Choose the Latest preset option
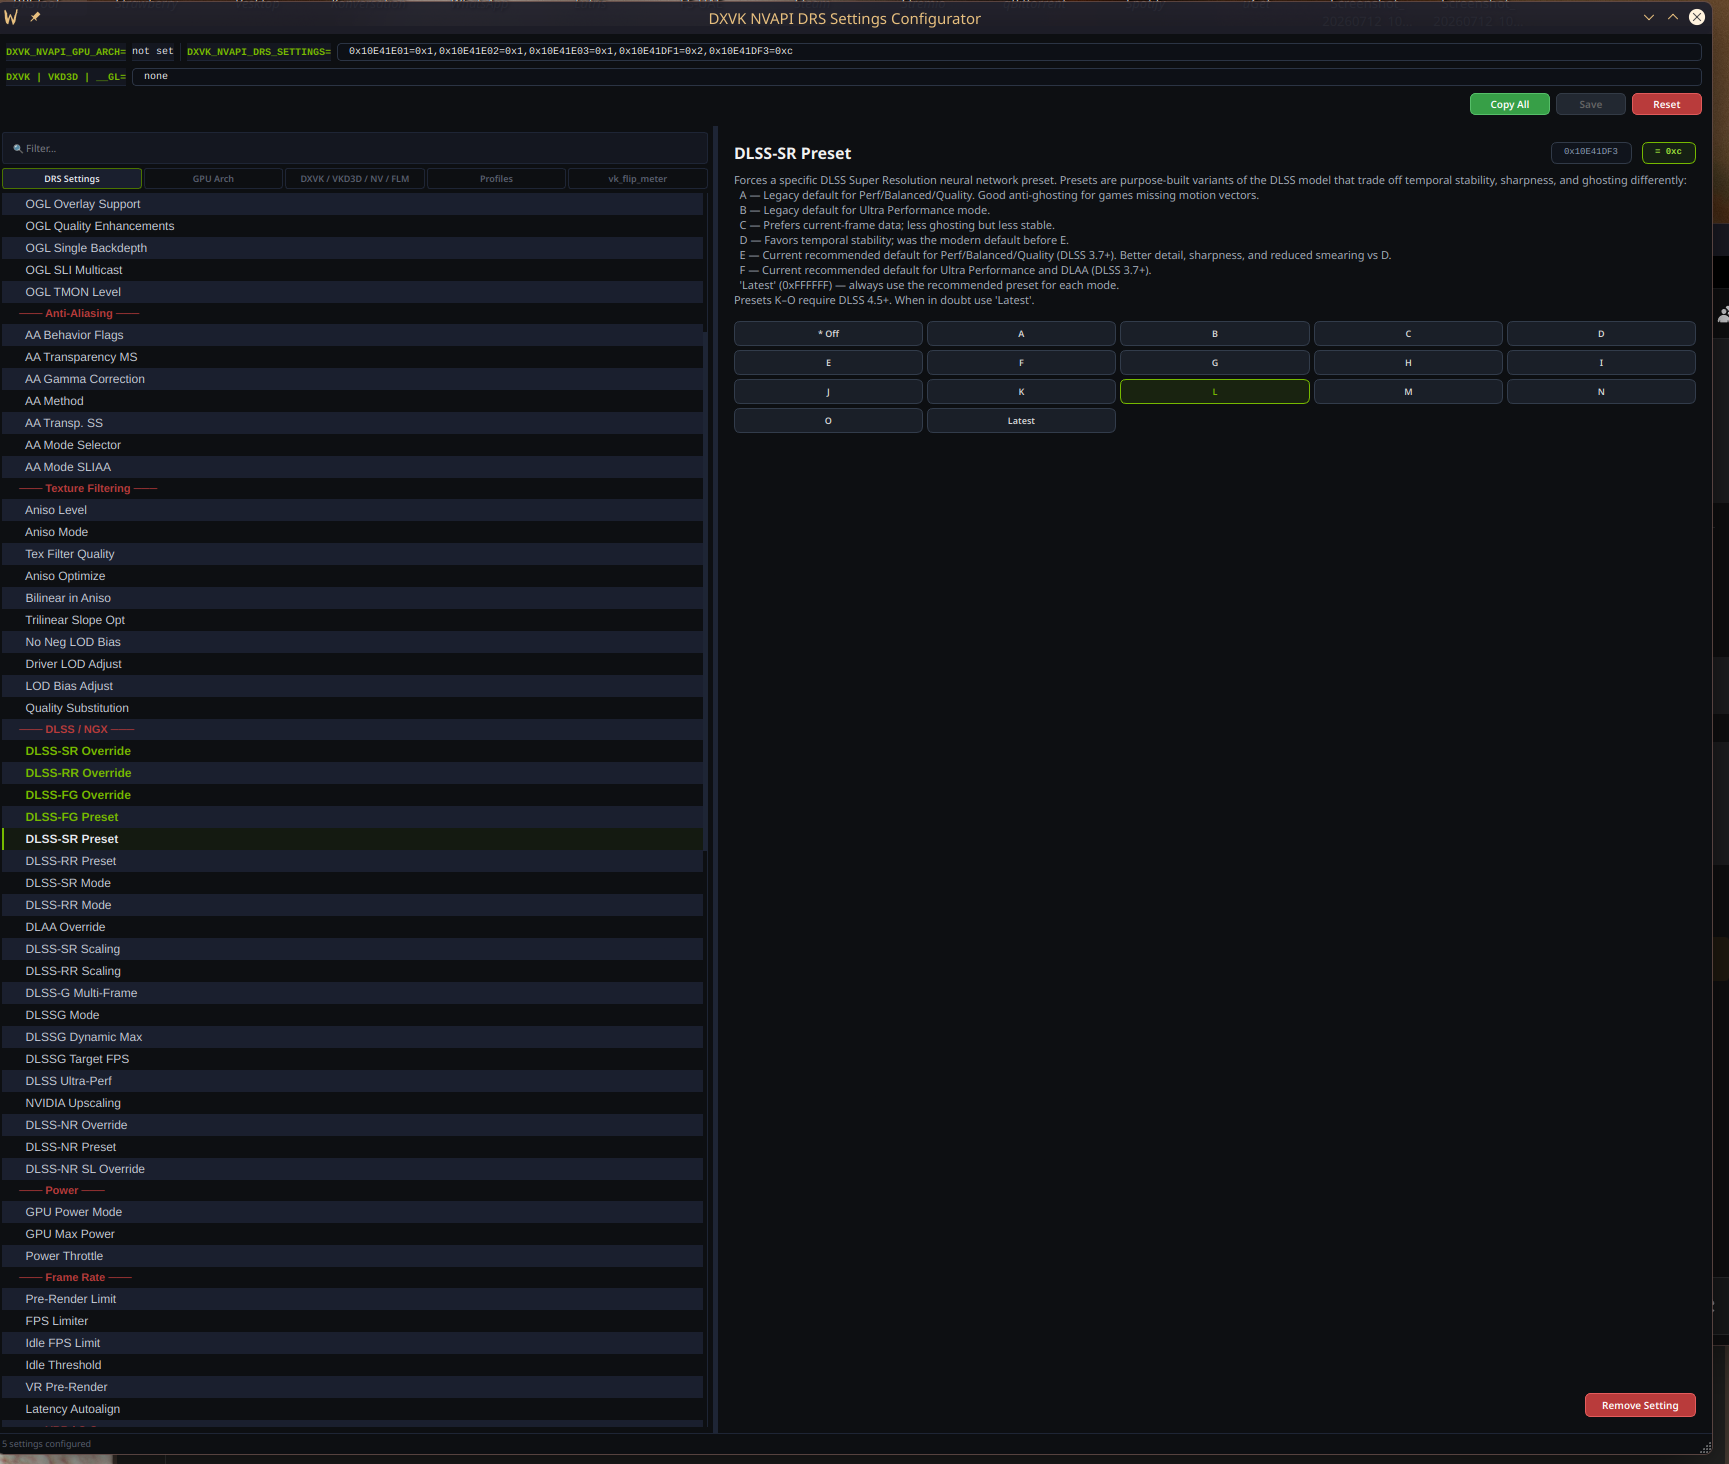Viewport: 1729px width, 1464px height. pyautogui.click(x=1021, y=421)
